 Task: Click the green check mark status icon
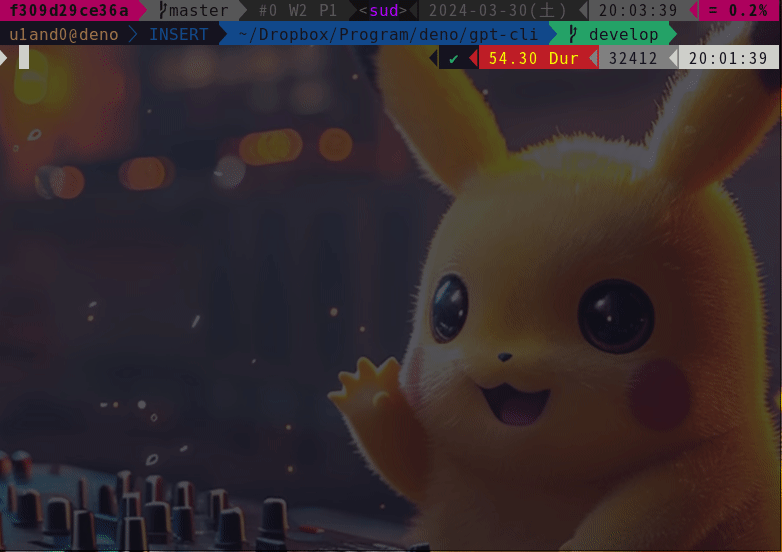coord(453,59)
